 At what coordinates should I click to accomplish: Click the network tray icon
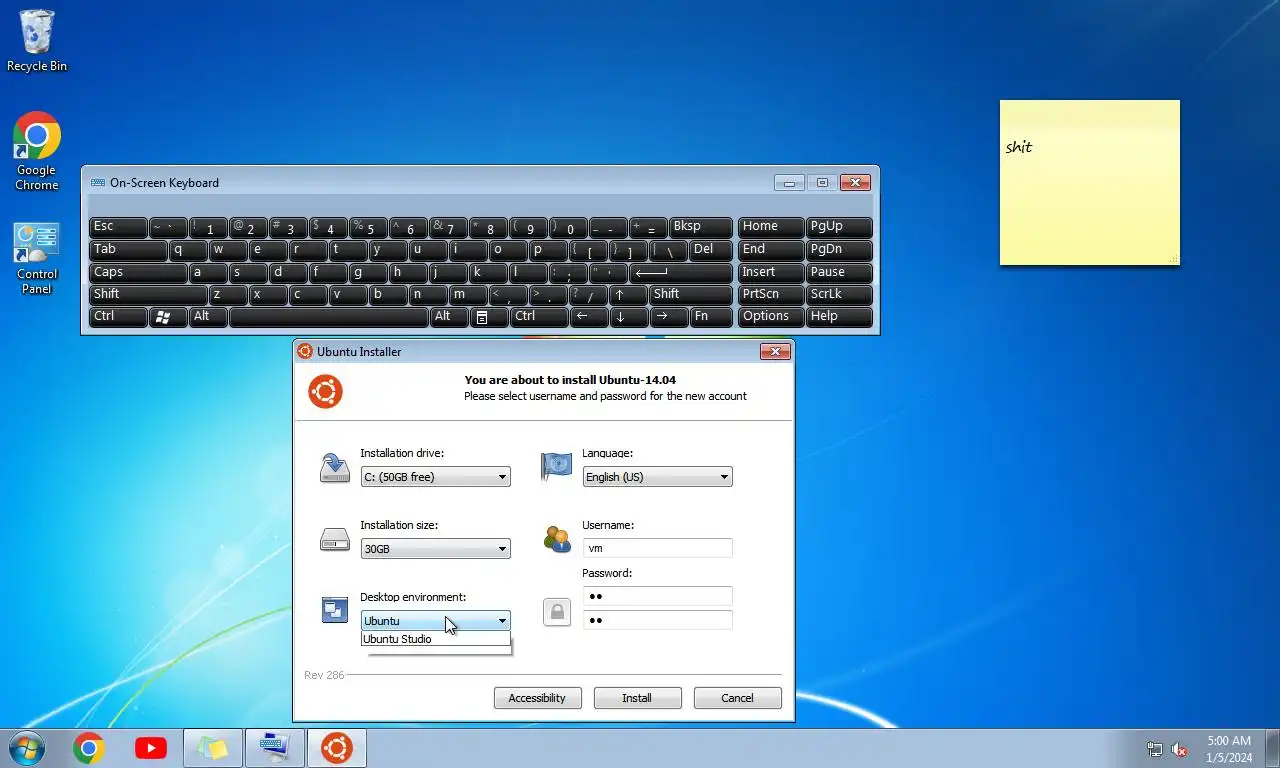[1155, 749]
